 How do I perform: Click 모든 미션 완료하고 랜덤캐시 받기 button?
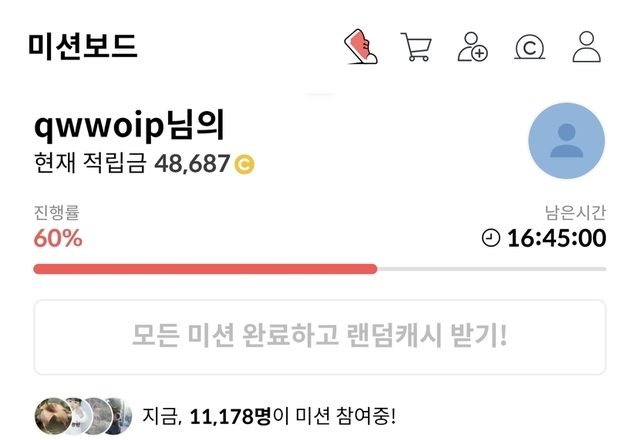320,337
